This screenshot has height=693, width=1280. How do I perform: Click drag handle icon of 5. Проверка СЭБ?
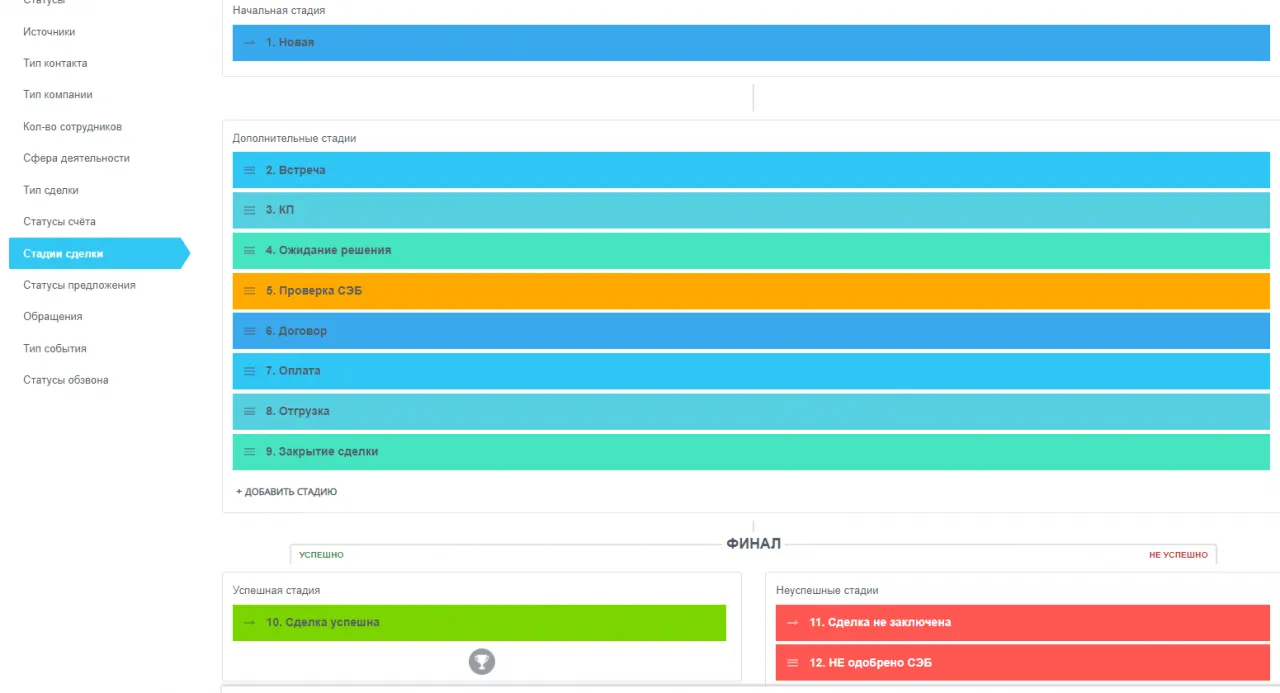pyautogui.click(x=250, y=291)
